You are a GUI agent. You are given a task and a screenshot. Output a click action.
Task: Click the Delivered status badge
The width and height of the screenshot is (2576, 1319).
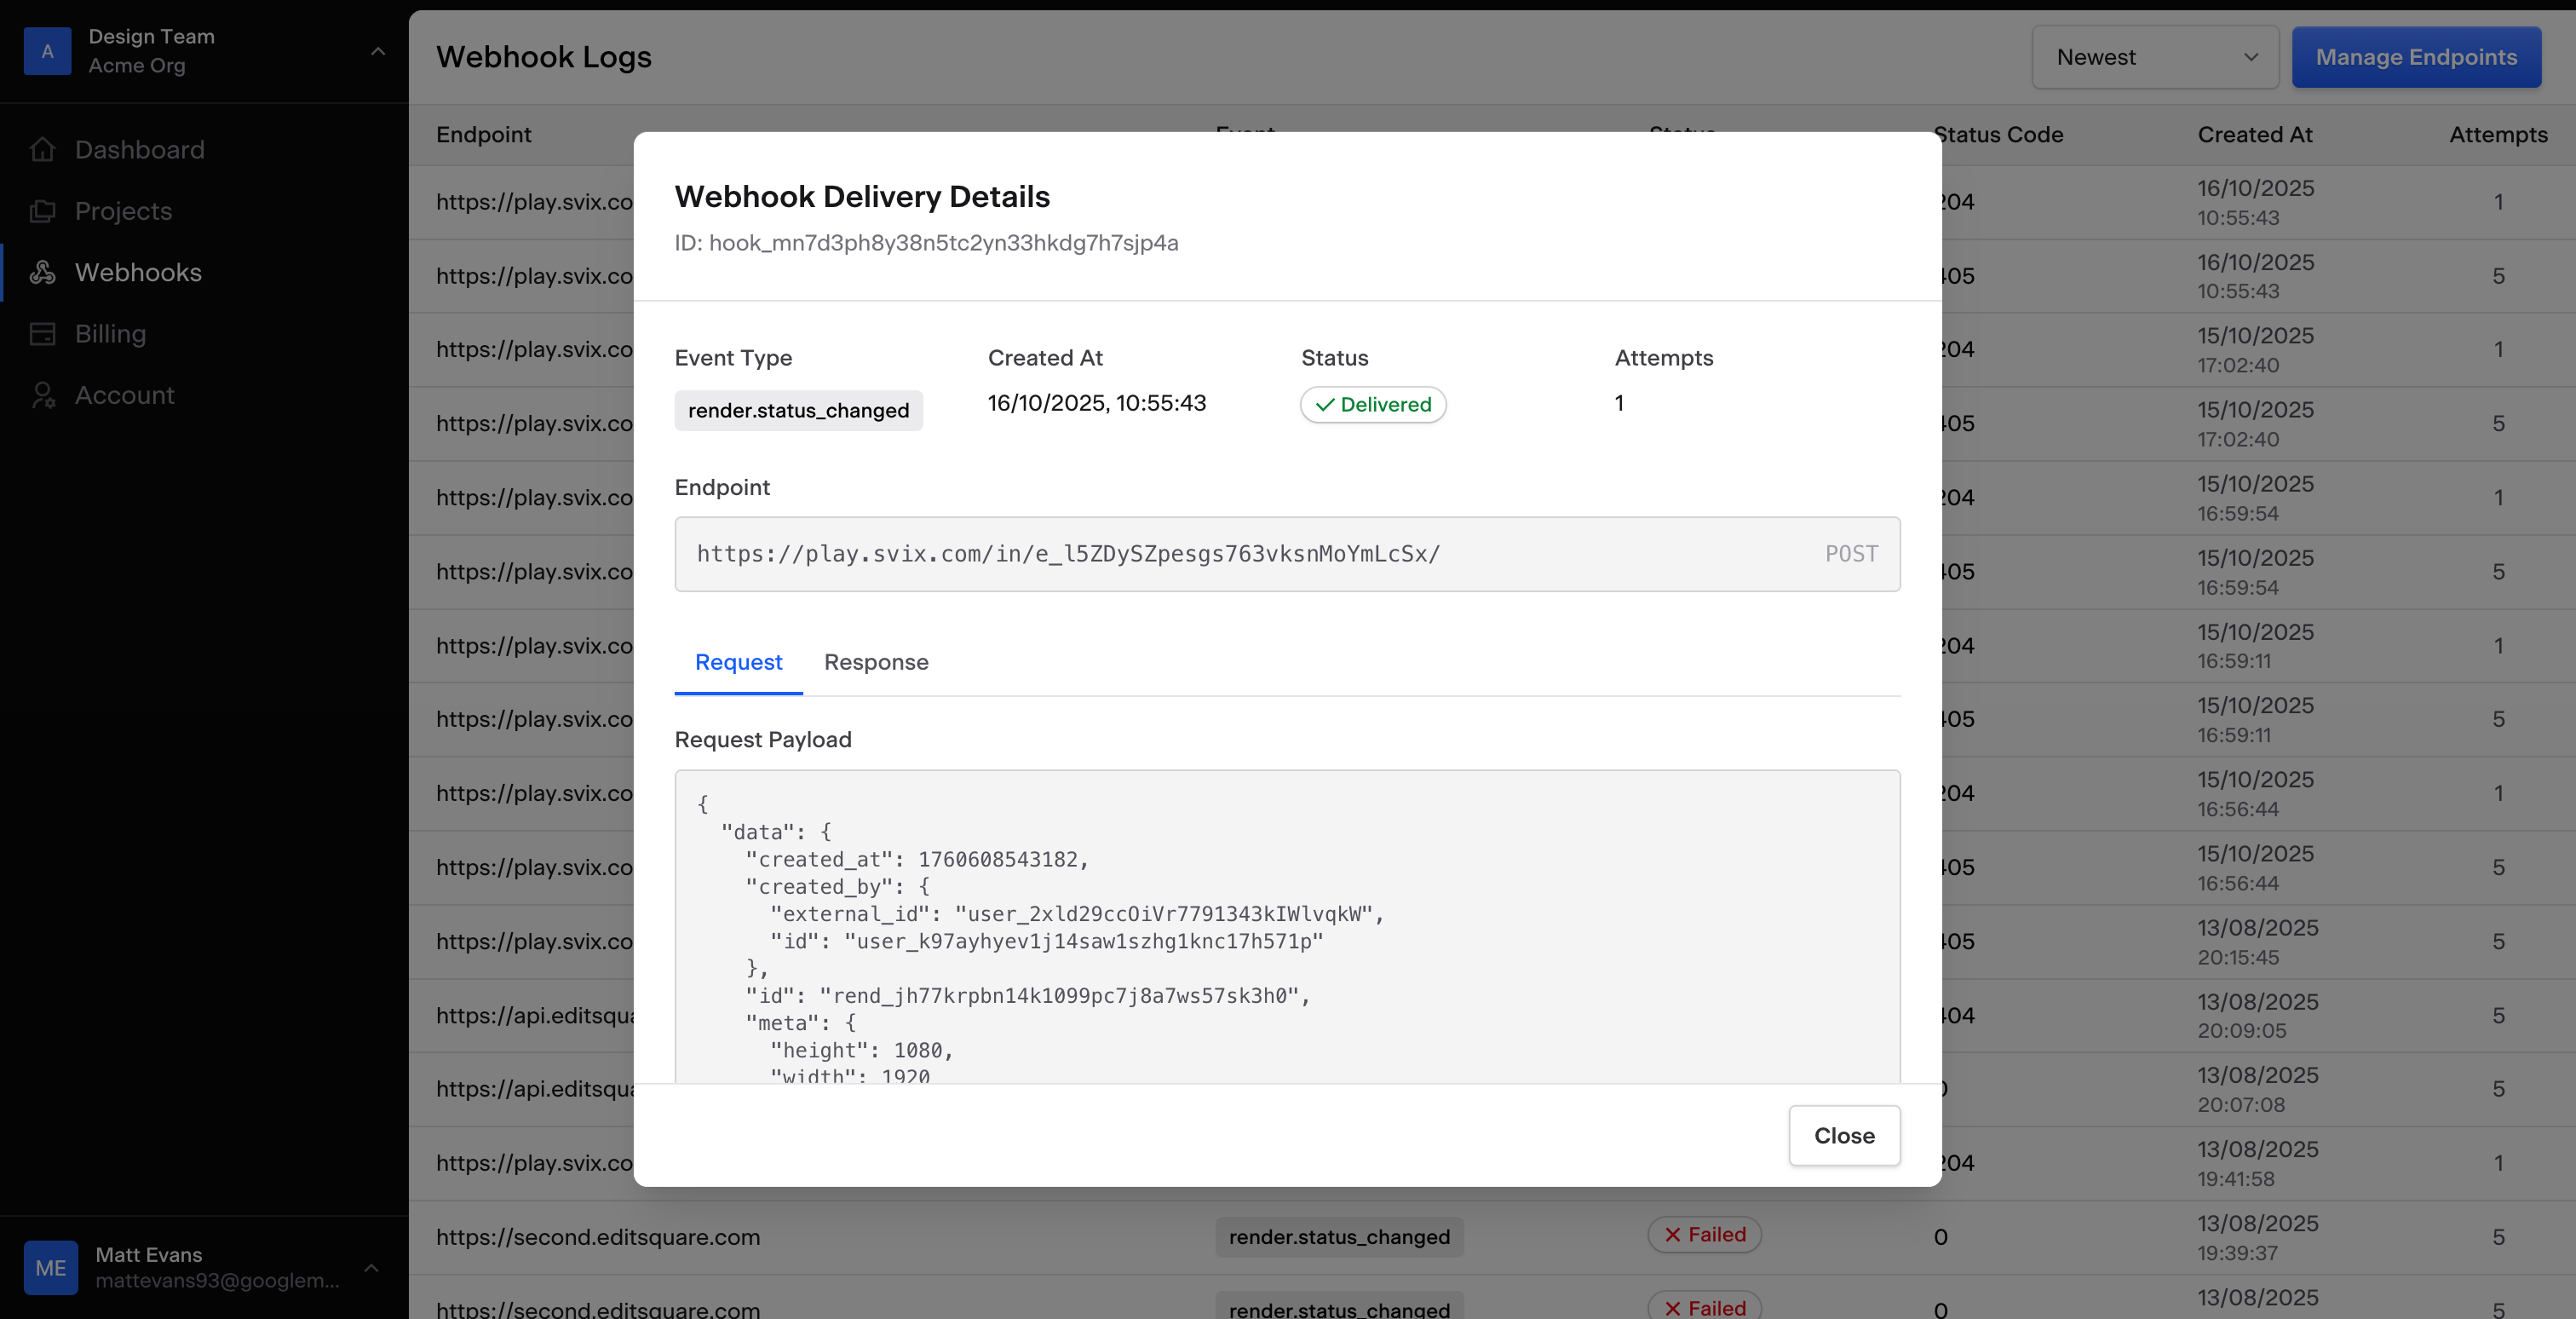[1373, 404]
